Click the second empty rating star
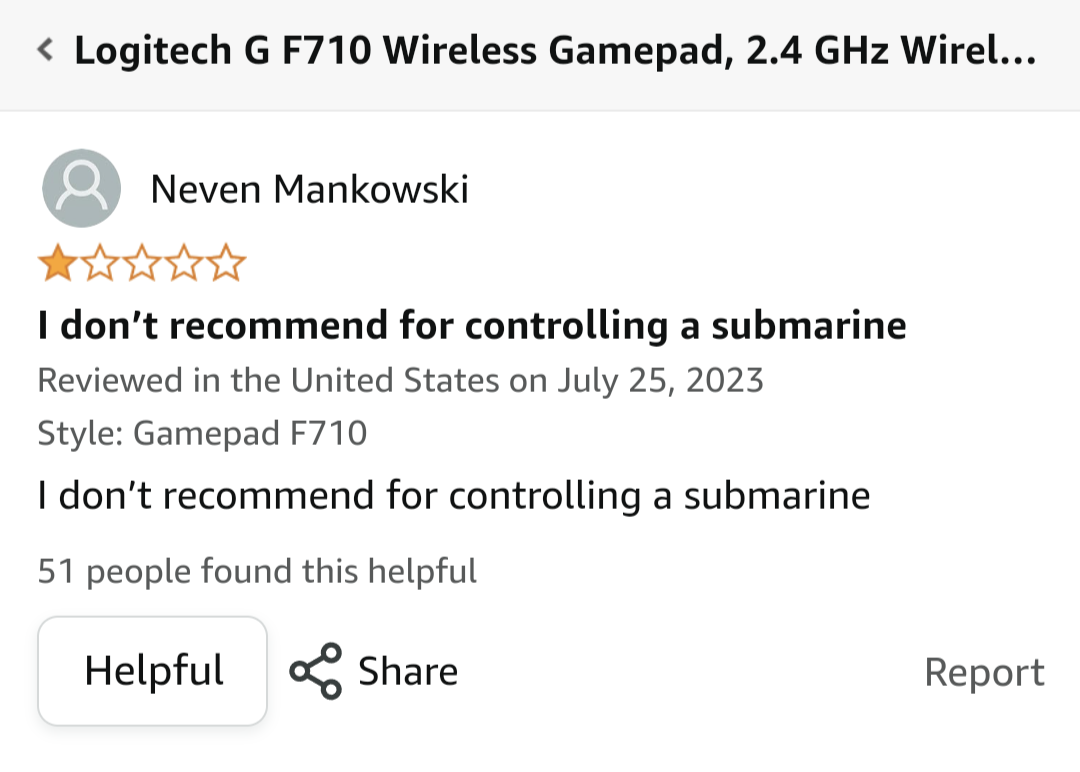 coord(101,263)
